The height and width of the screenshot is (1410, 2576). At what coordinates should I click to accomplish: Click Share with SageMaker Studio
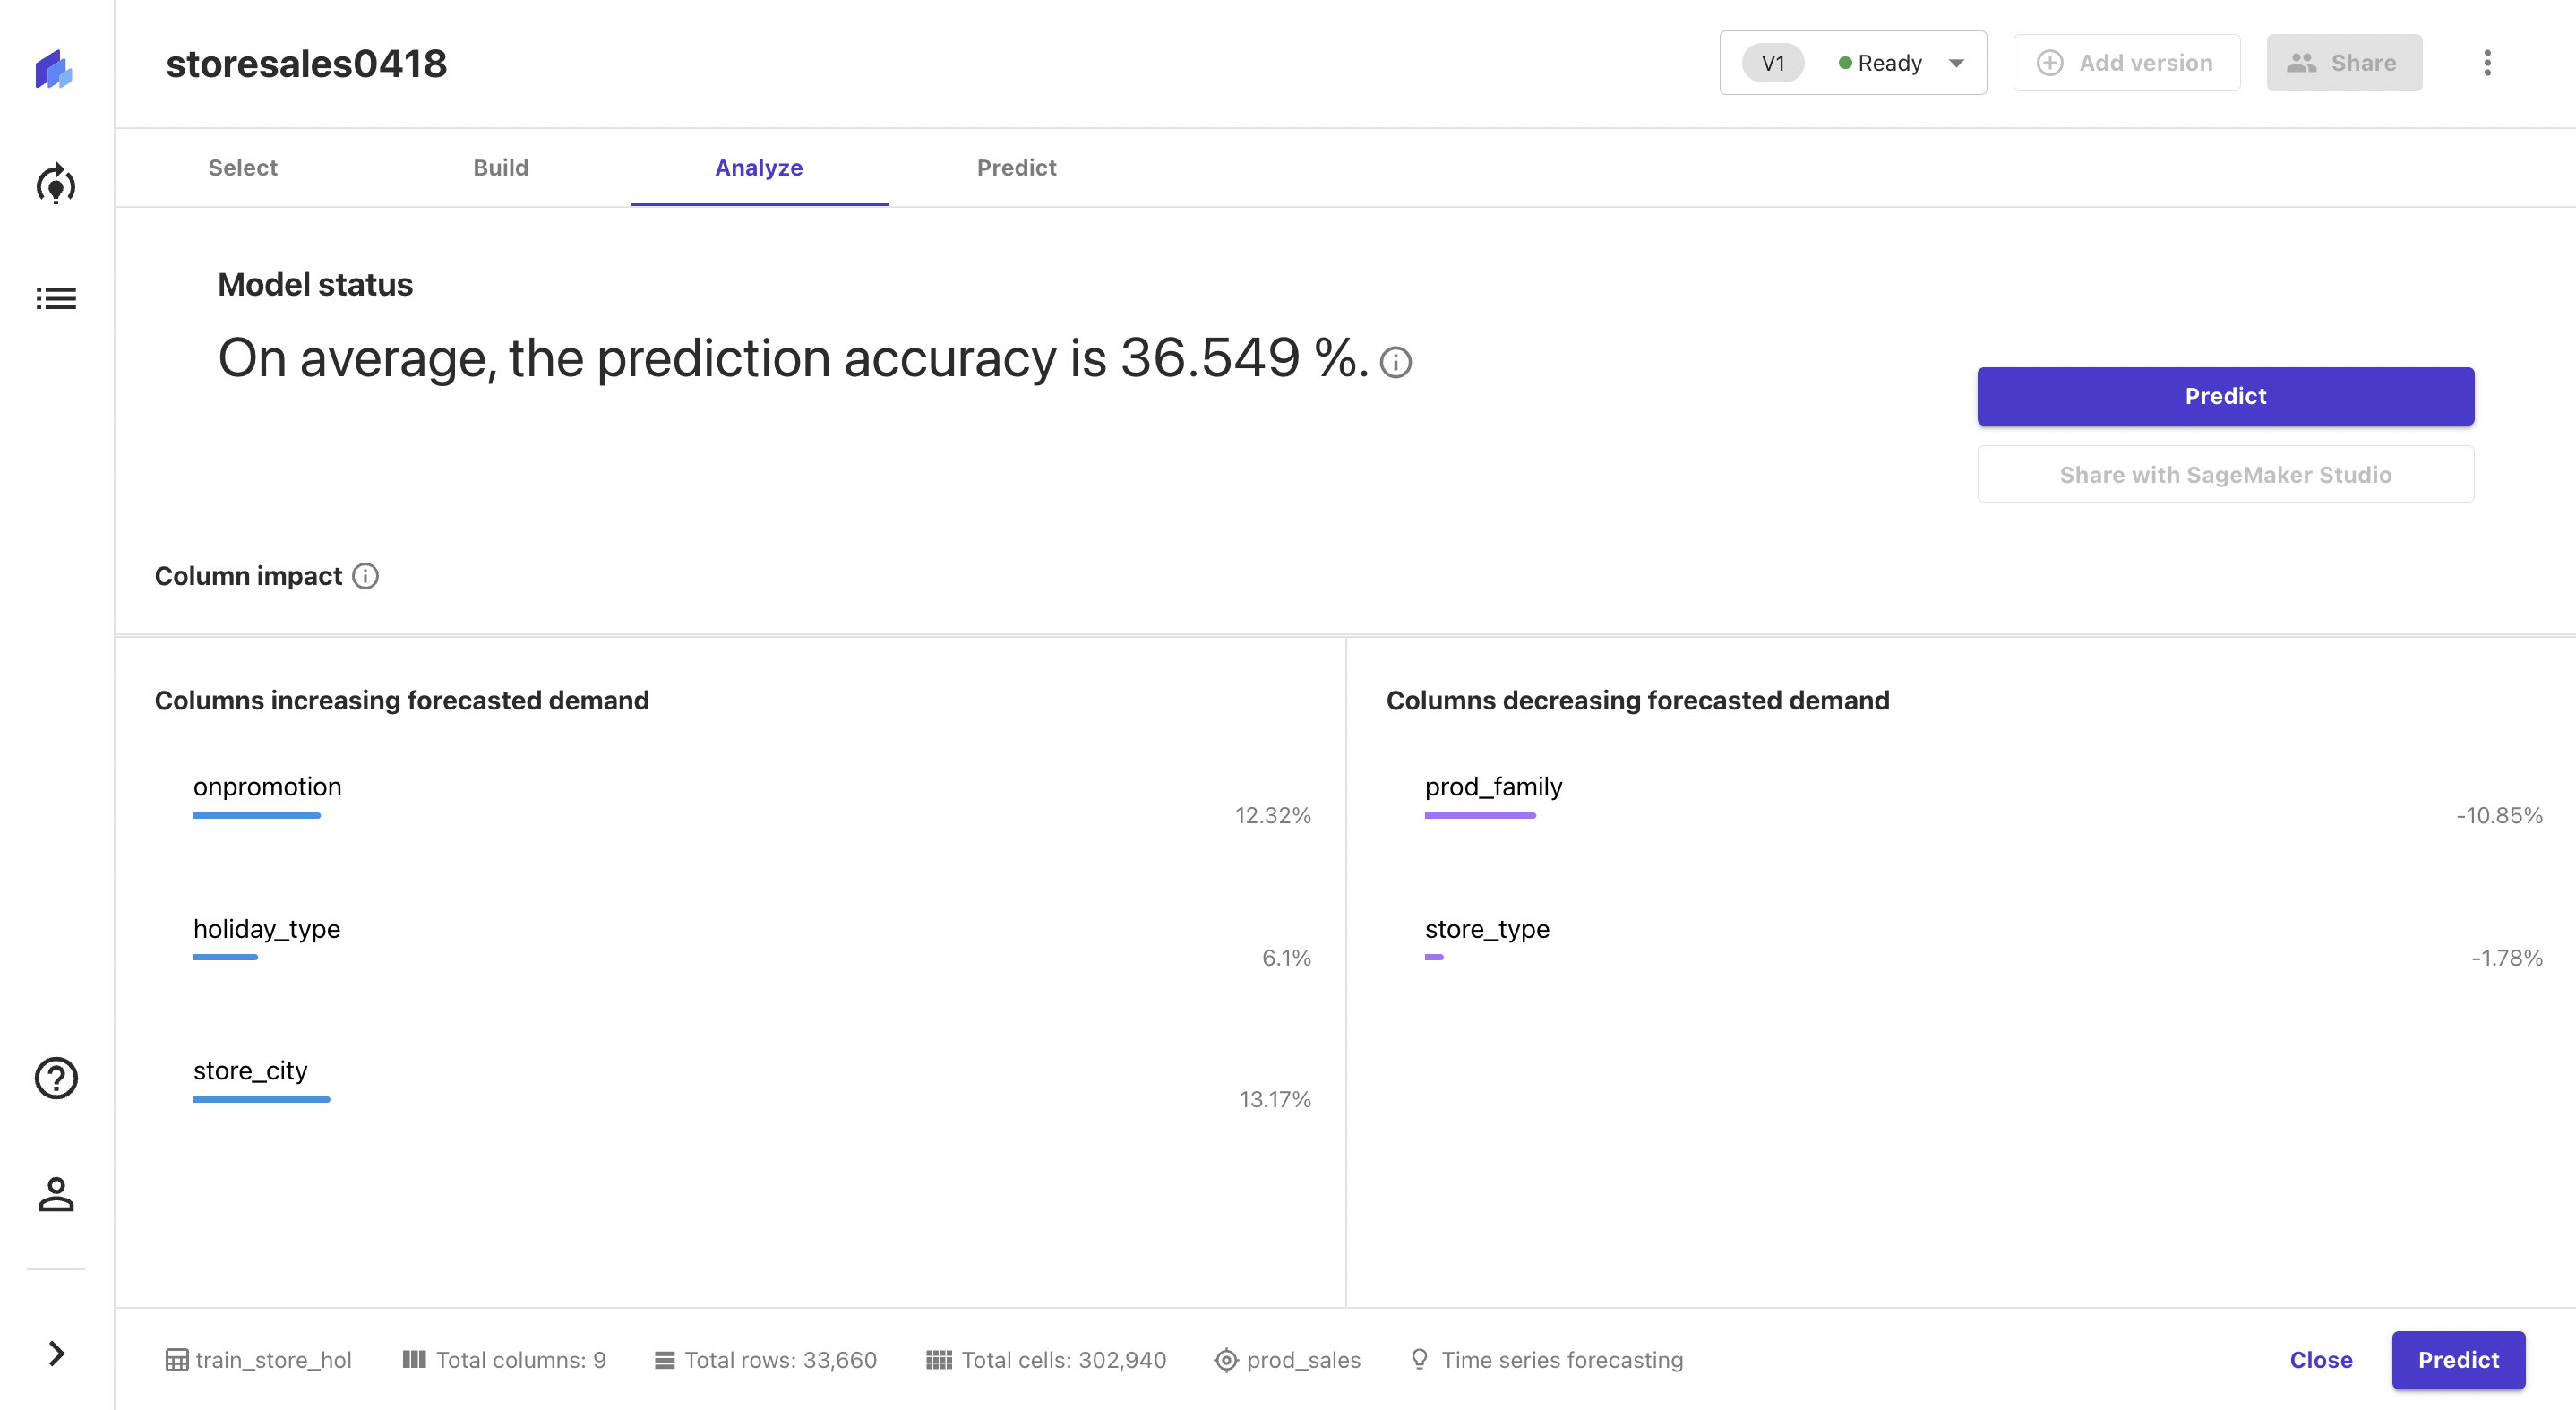coord(2225,475)
